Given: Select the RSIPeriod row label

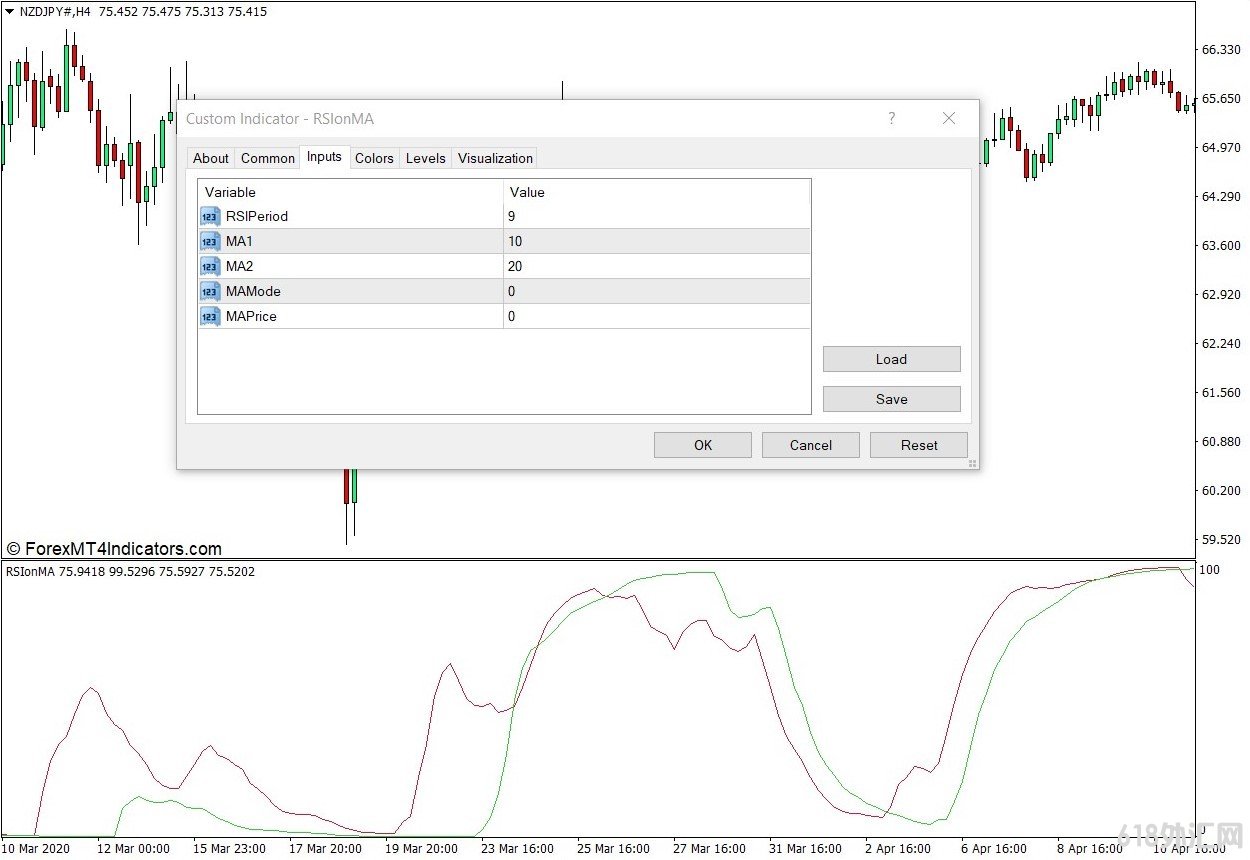Looking at the screenshot, I should click(x=257, y=216).
